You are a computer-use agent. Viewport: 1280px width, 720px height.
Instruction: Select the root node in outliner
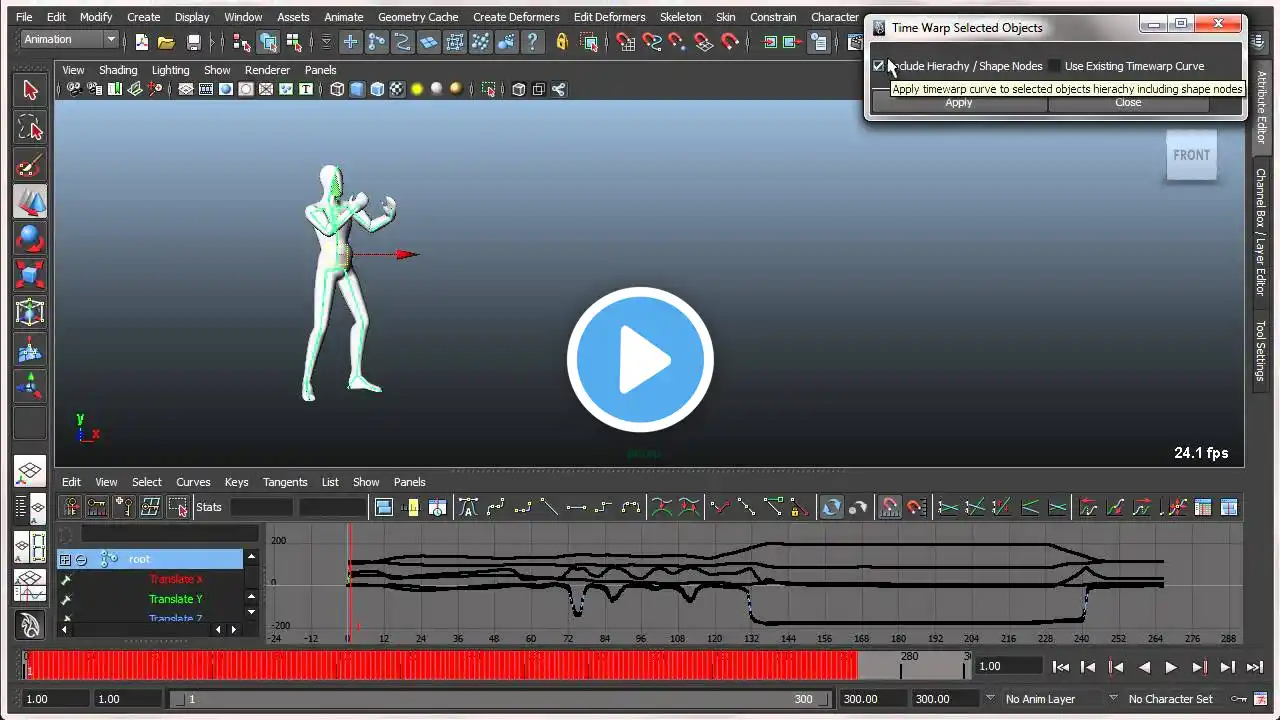point(150,559)
